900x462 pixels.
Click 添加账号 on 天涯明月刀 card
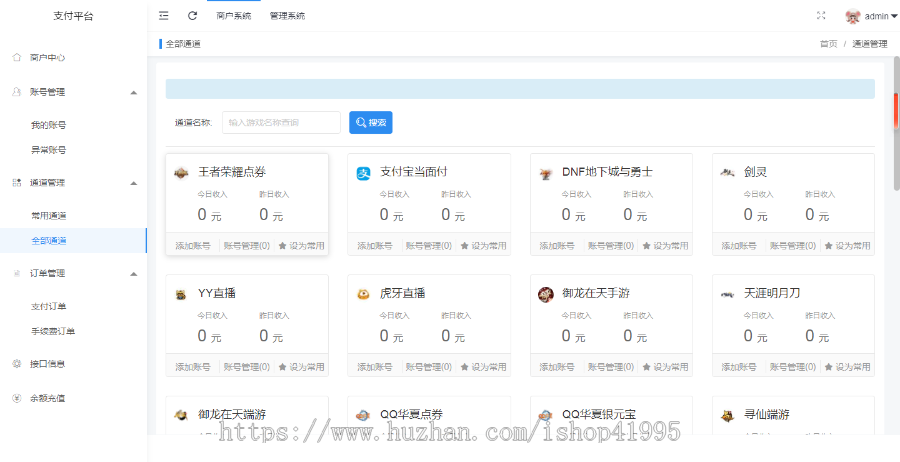point(739,367)
